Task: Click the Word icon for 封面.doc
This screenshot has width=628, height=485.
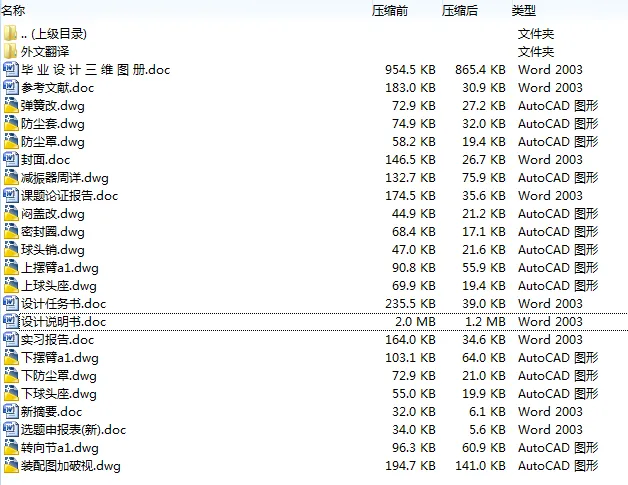Action: point(11,159)
